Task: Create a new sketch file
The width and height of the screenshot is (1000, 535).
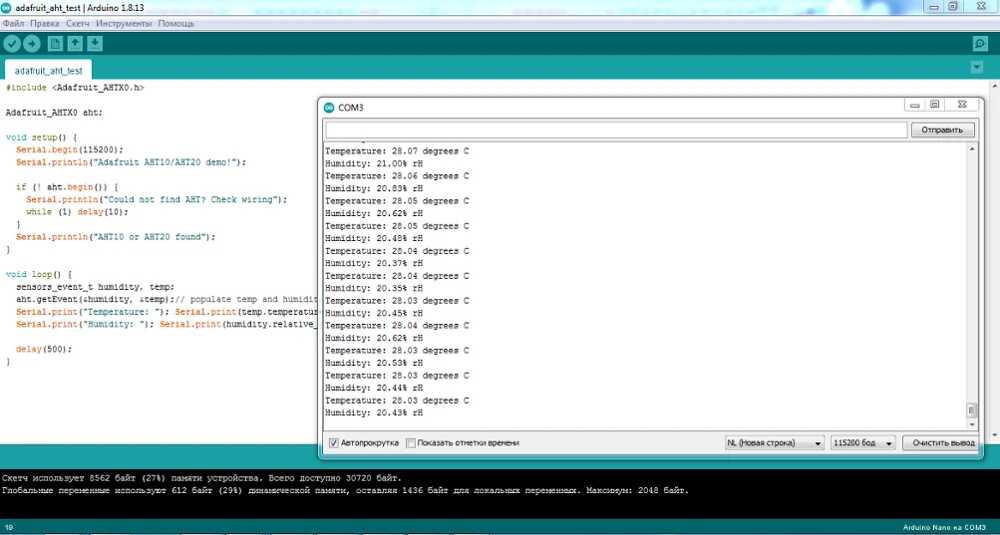Action: click(55, 43)
